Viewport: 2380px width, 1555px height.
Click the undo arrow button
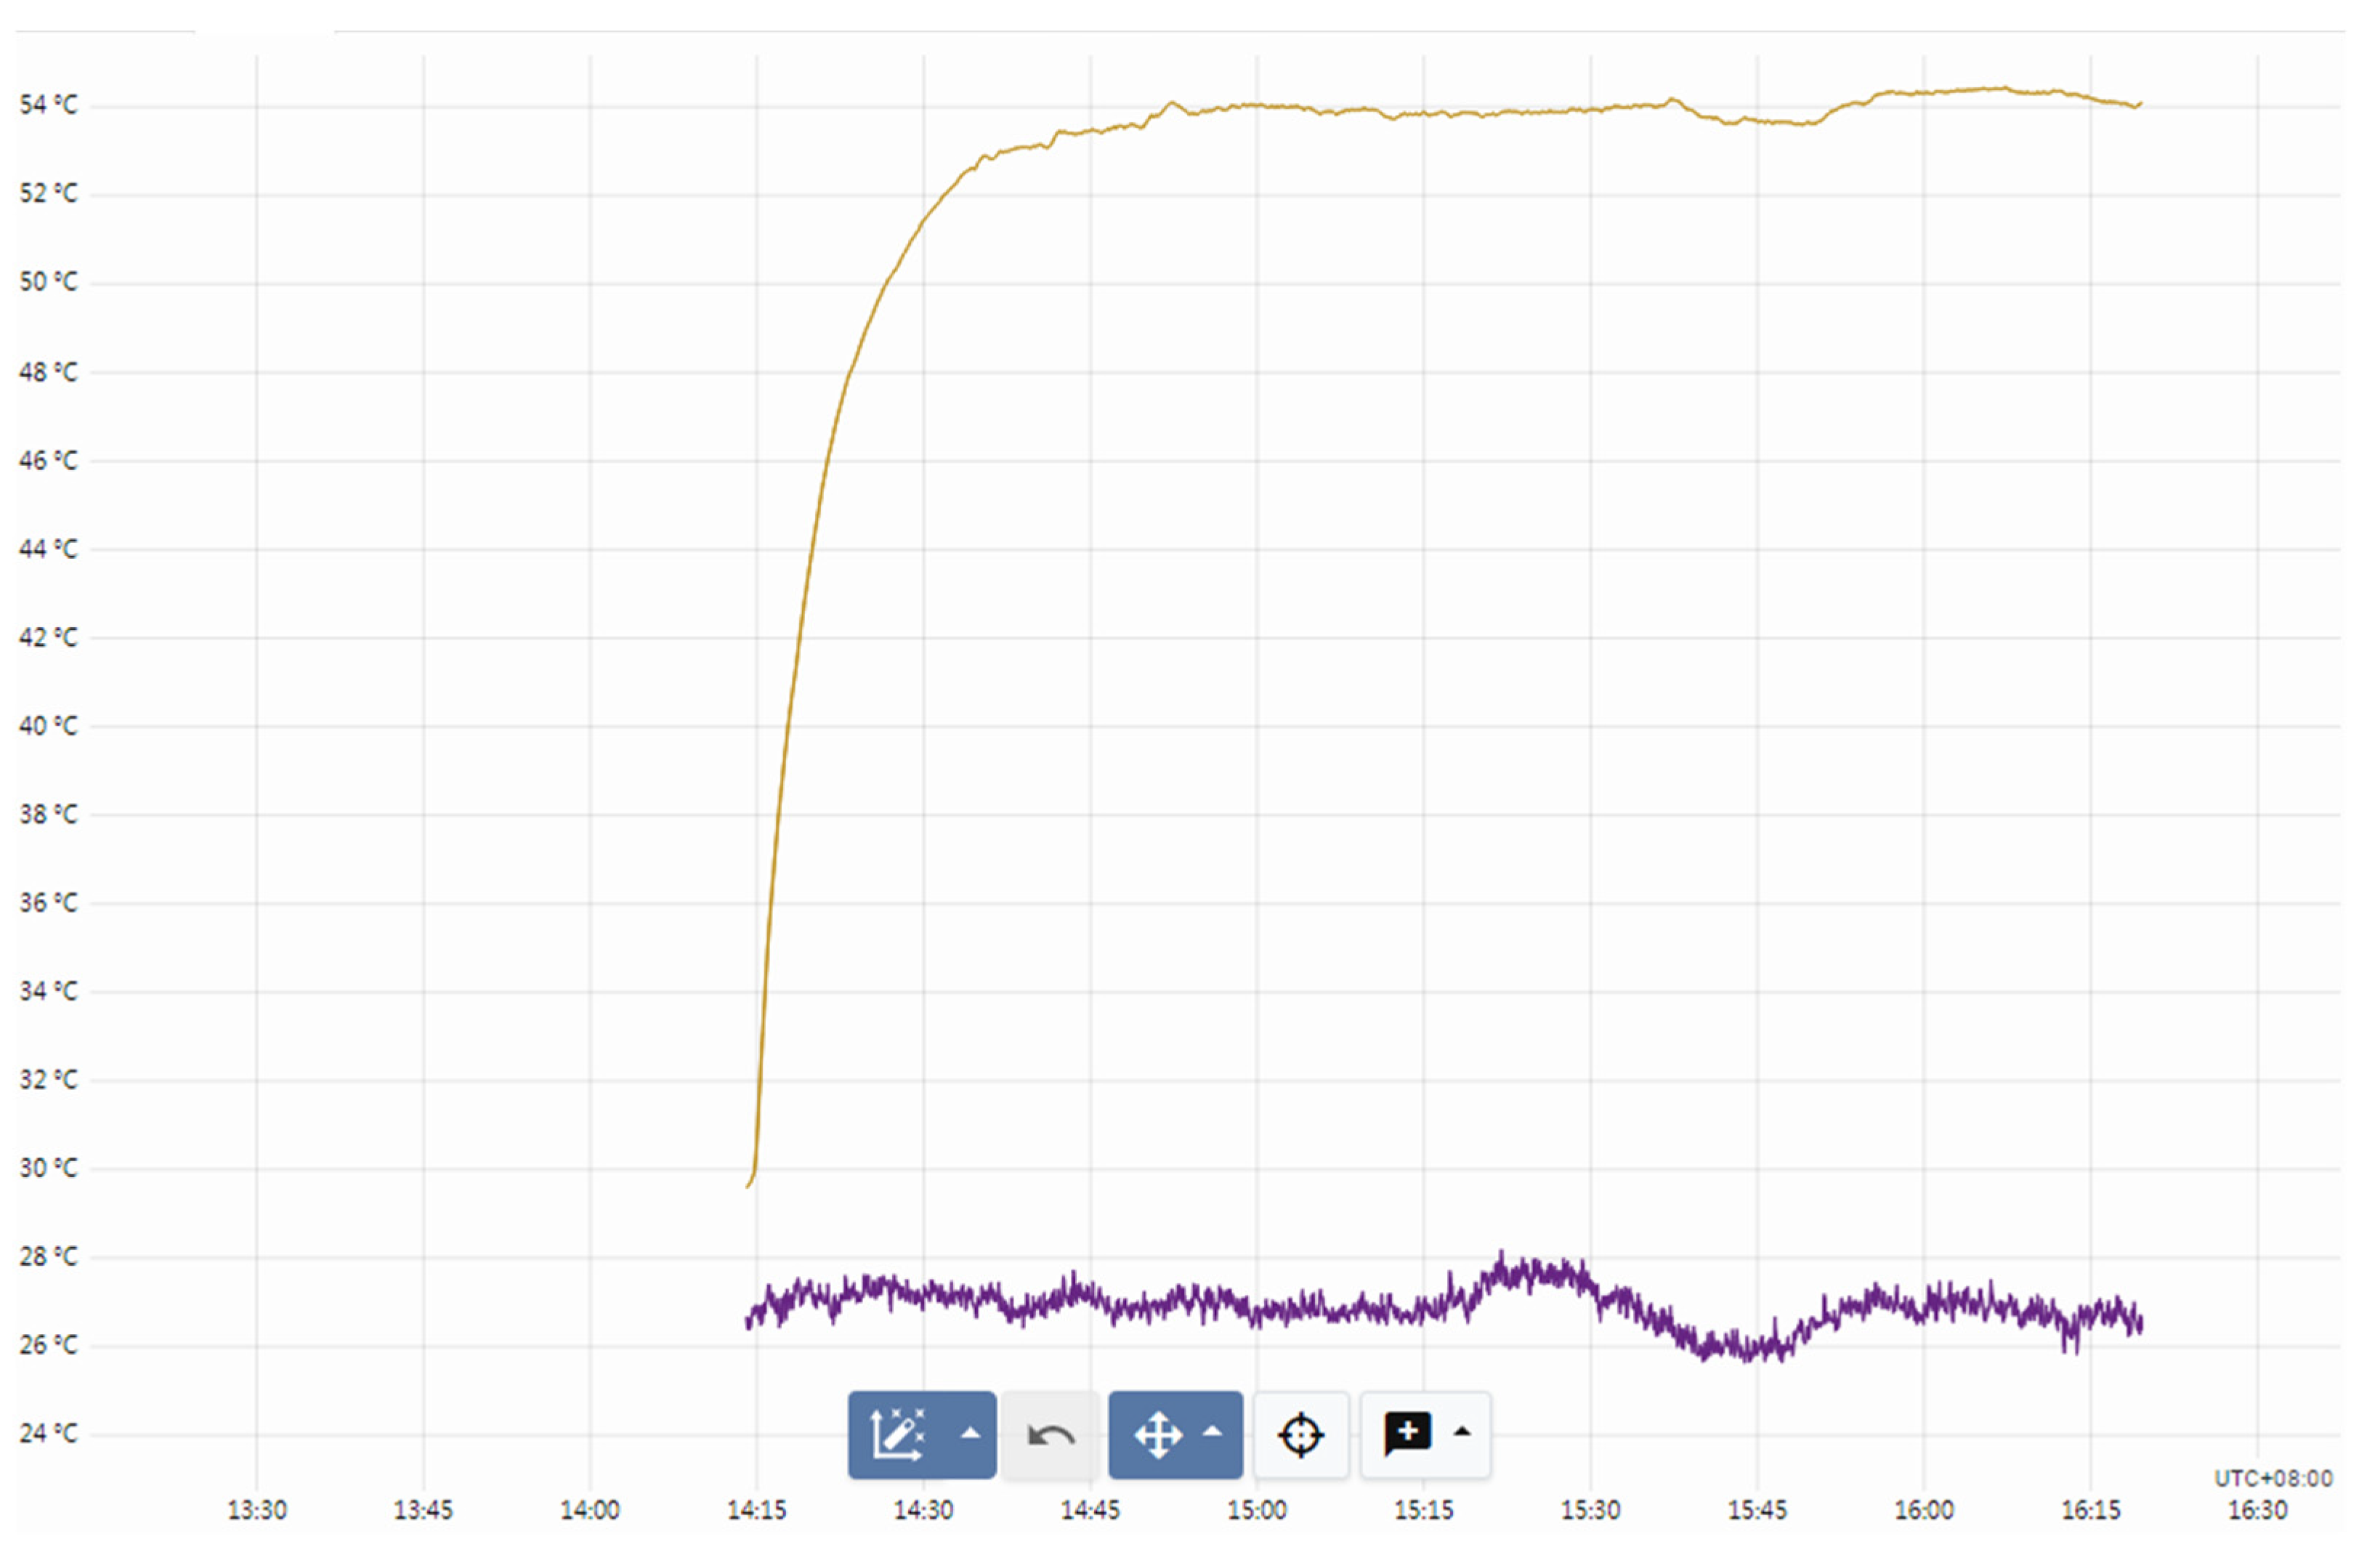point(1050,1436)
